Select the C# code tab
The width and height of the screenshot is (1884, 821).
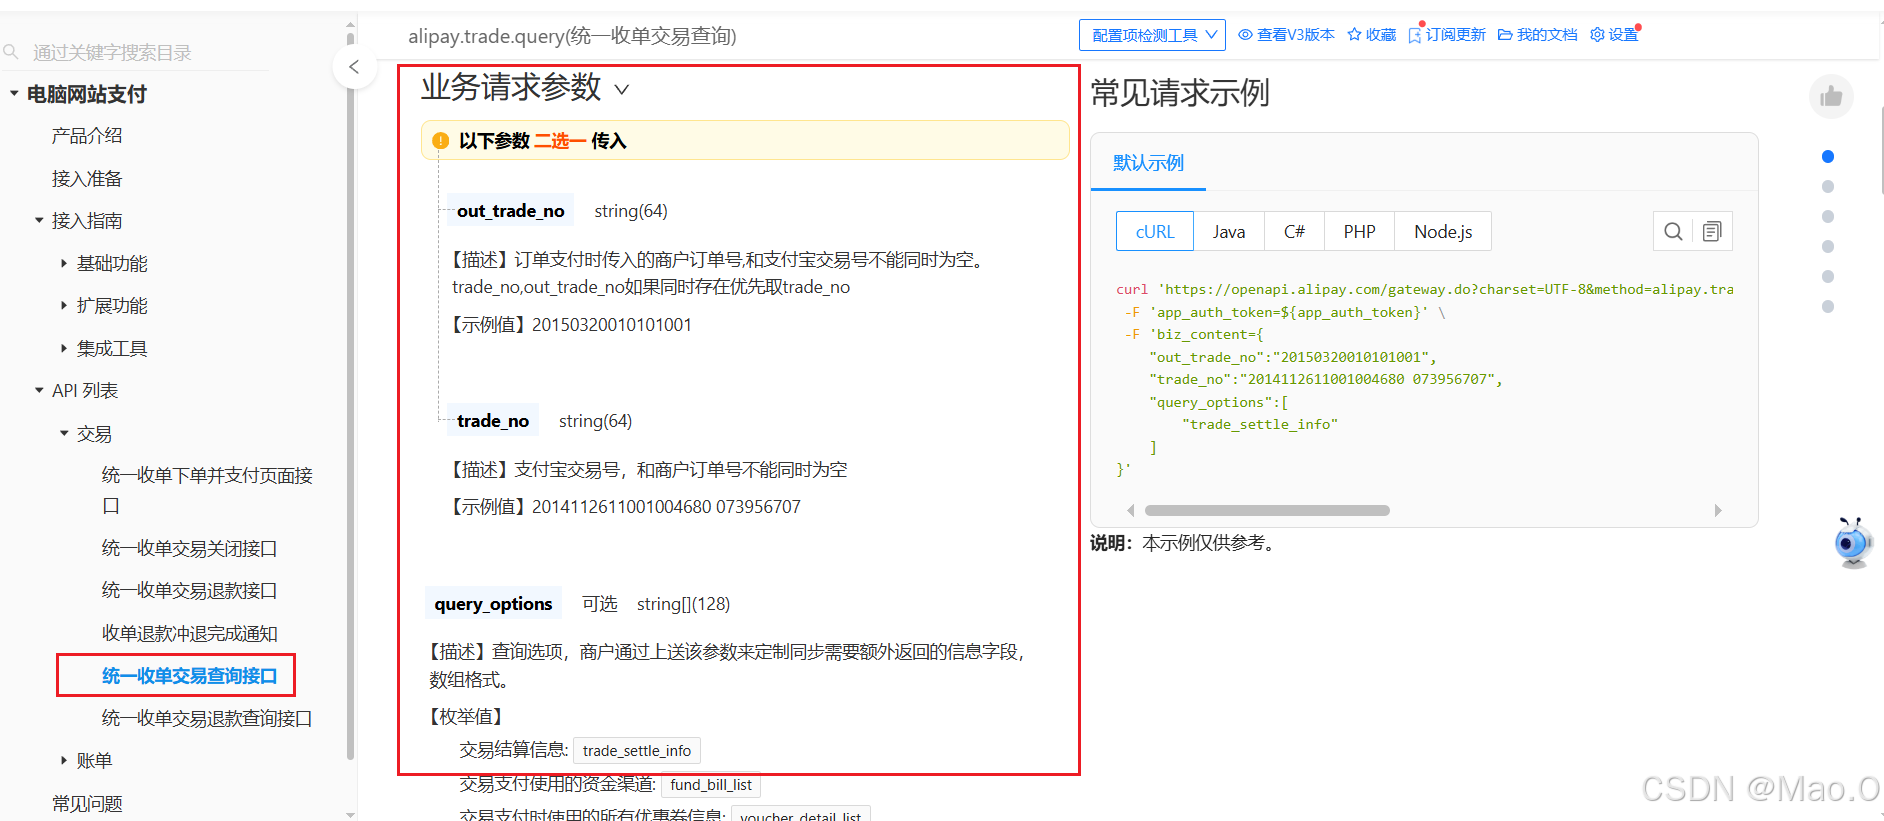(x=1294, y=232)
